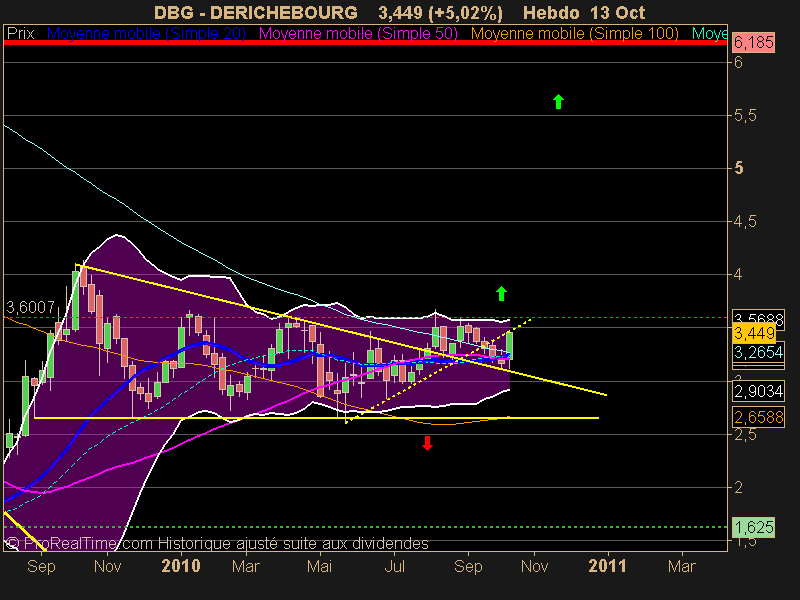This screenshot has width=800, height=600.
Task: Click the Moyenne mobile (Simple 50) legend entry
Action: click(358, 34)
